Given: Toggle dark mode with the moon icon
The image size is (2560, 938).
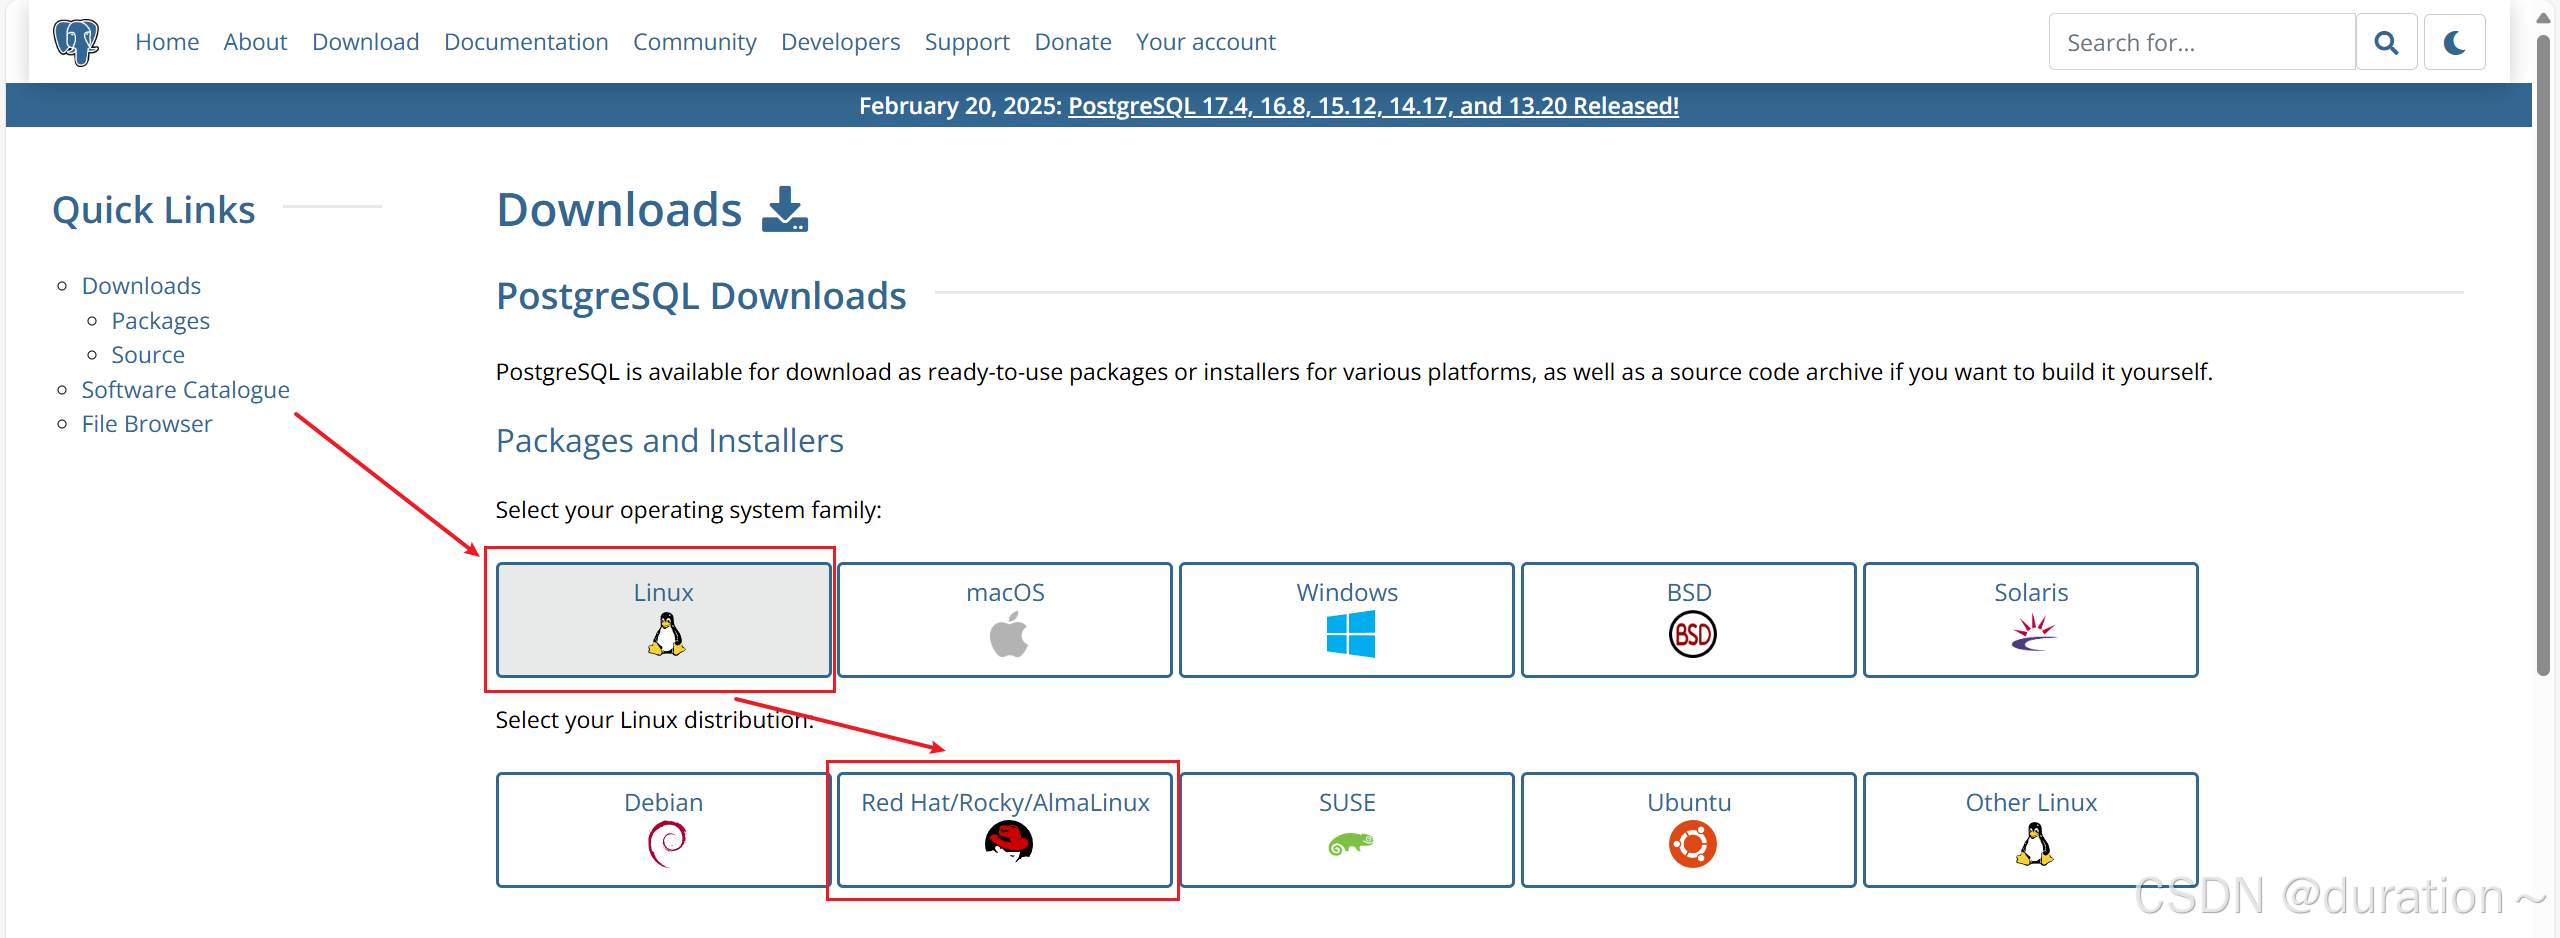Looking at the screenshot, I should 2454,42.
